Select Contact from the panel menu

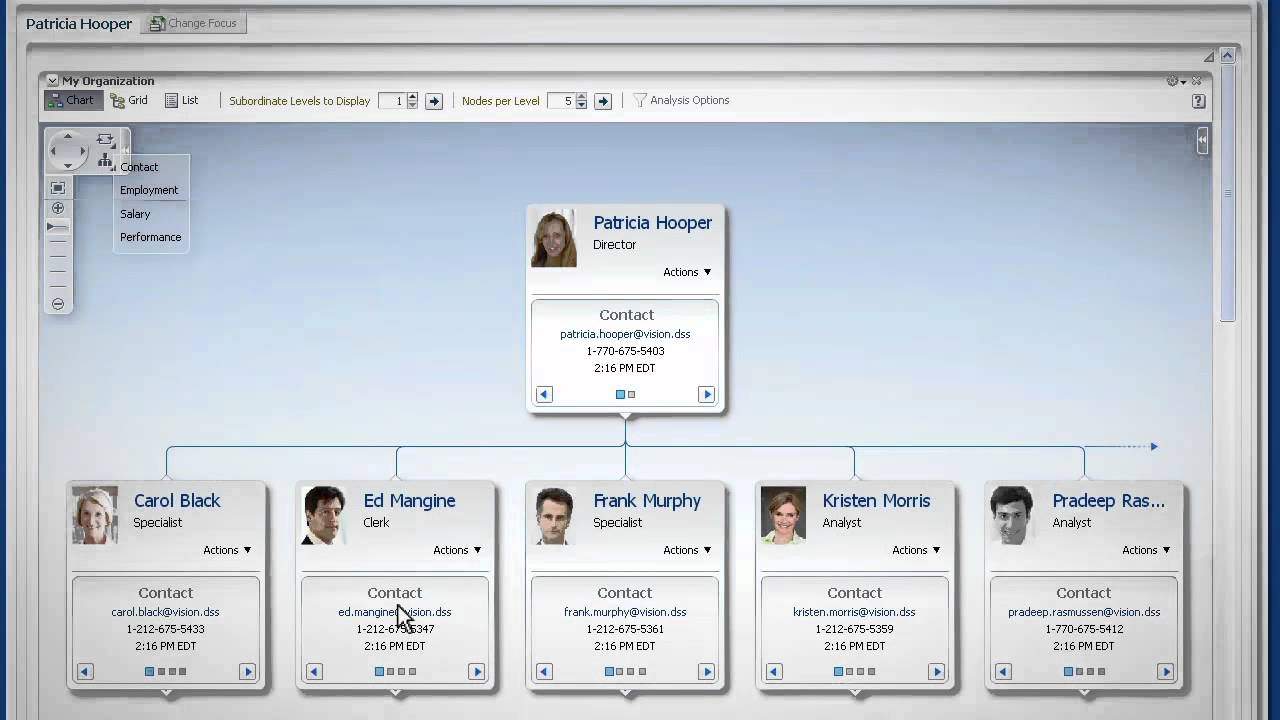point(139,167)
